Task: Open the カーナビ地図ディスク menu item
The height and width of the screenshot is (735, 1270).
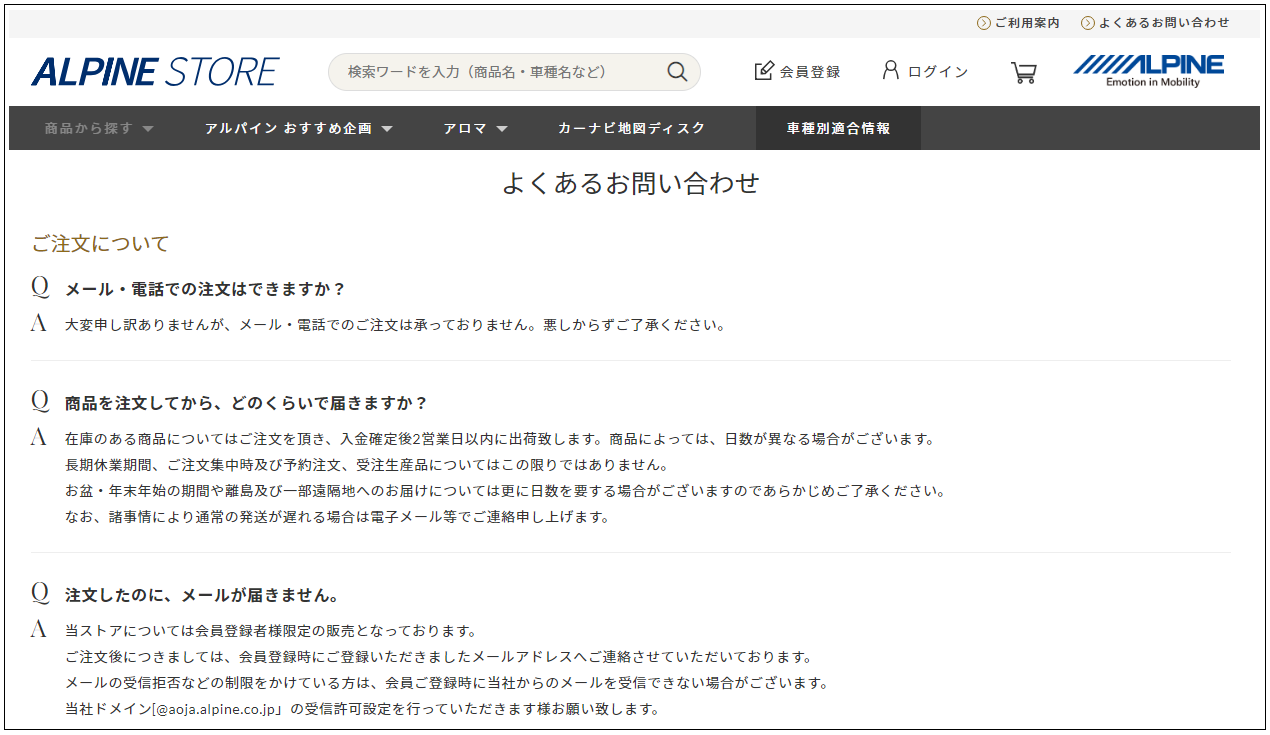Action: click(631, 128)
